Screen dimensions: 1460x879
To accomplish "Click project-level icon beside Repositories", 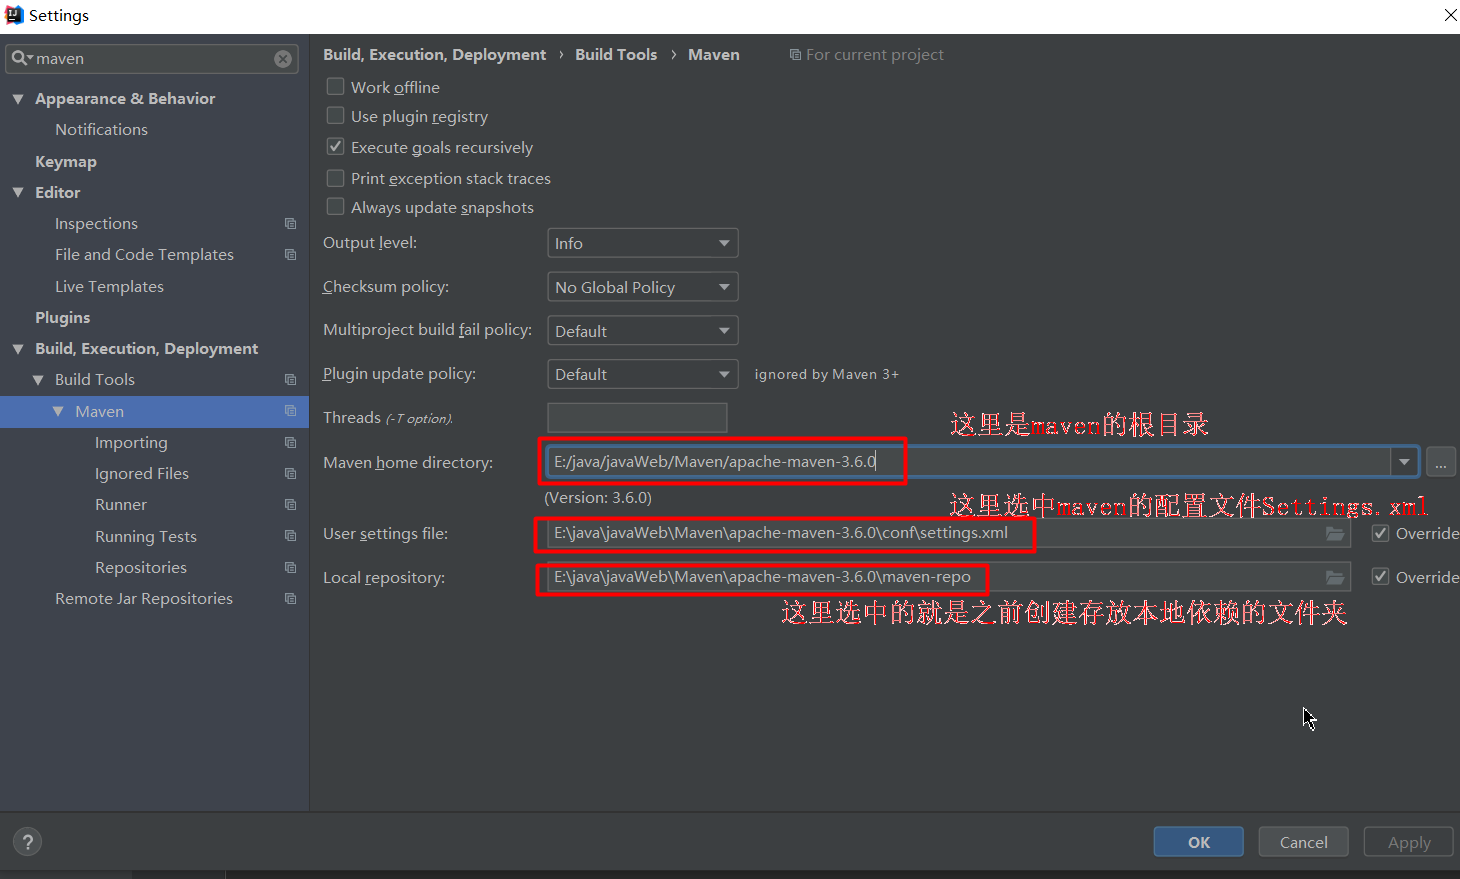I will (x=290, y=567).
